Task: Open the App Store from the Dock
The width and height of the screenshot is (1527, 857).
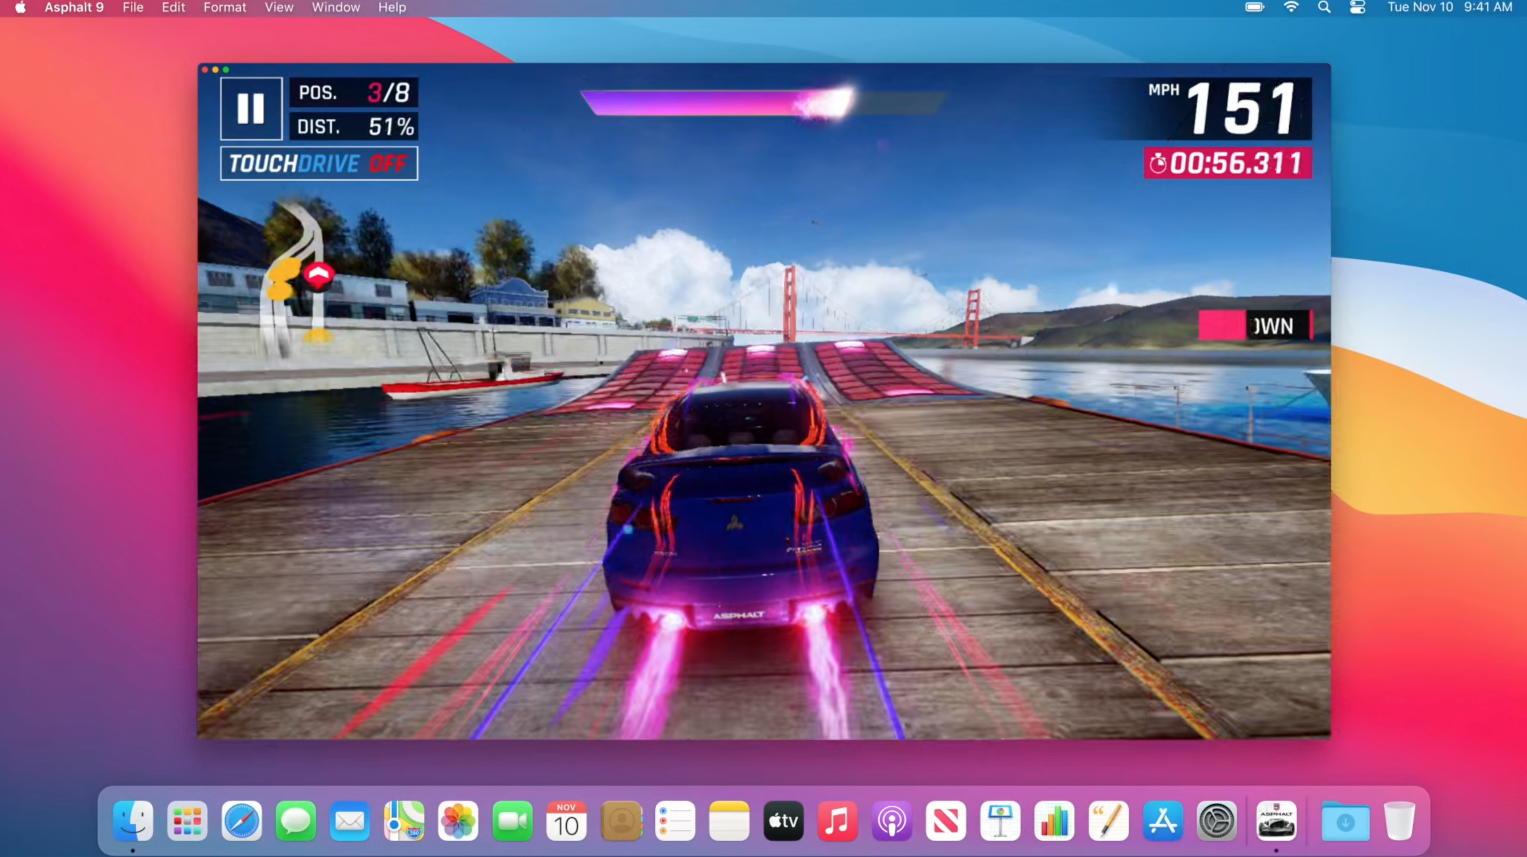Action: [1162, 821]
